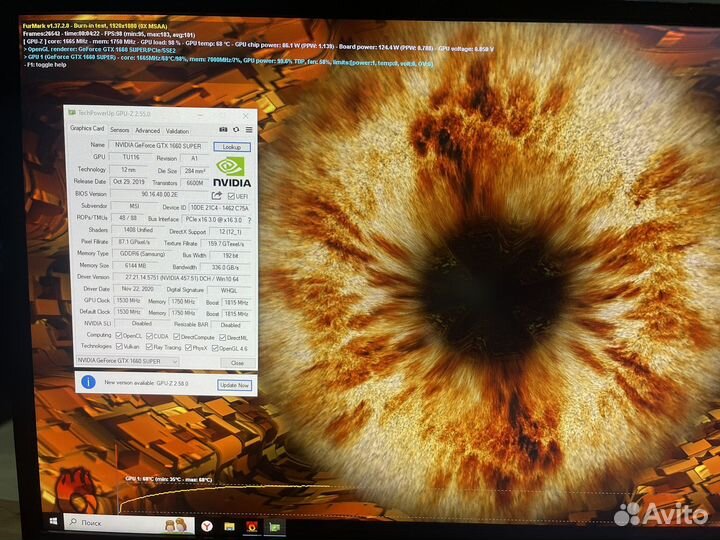The height and width of the screenshot is (540, 720).
Task: Toggle the OpenCL checkbox
Action: click(x=118, y=336)
